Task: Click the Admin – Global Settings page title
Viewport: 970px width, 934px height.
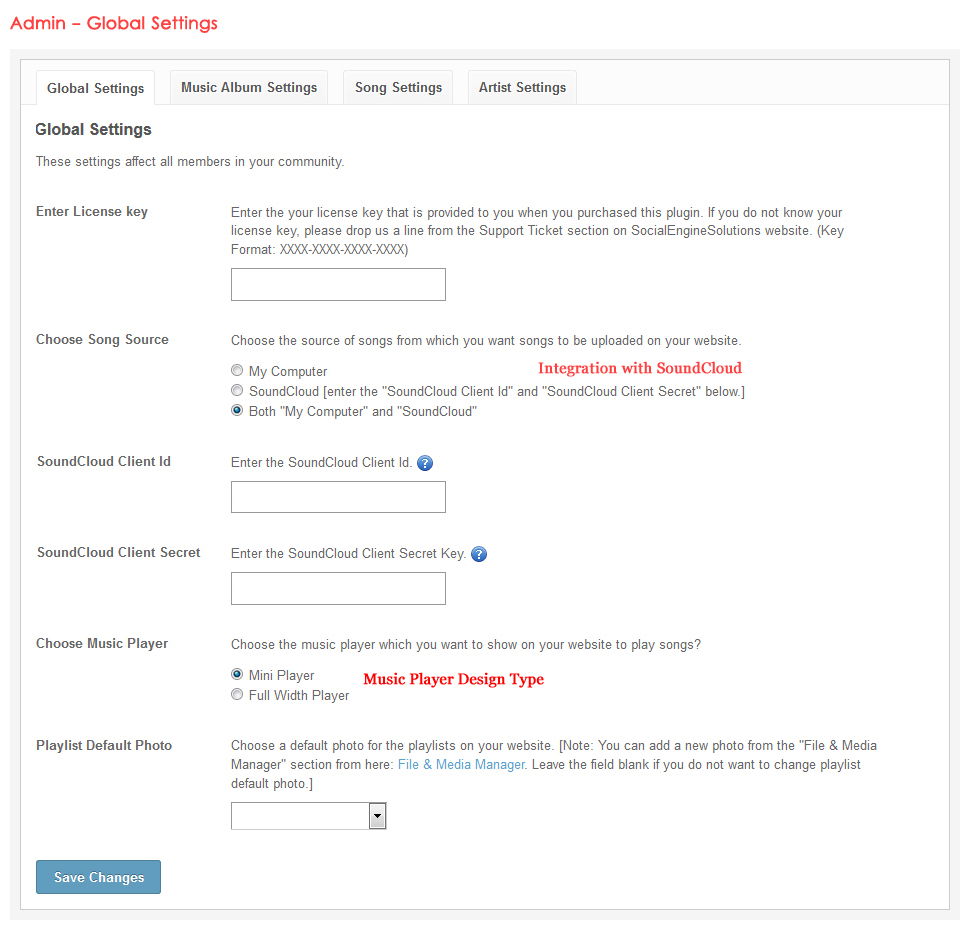Action: pyautogui.click(x=114, y=23)
